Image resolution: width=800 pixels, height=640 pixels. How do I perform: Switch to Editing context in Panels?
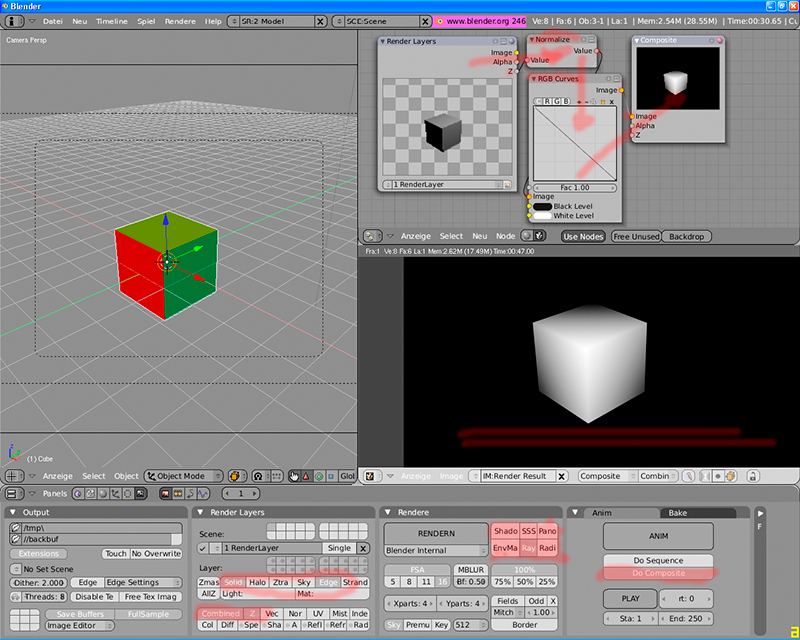pyautogui.click(x=128, y=494)
